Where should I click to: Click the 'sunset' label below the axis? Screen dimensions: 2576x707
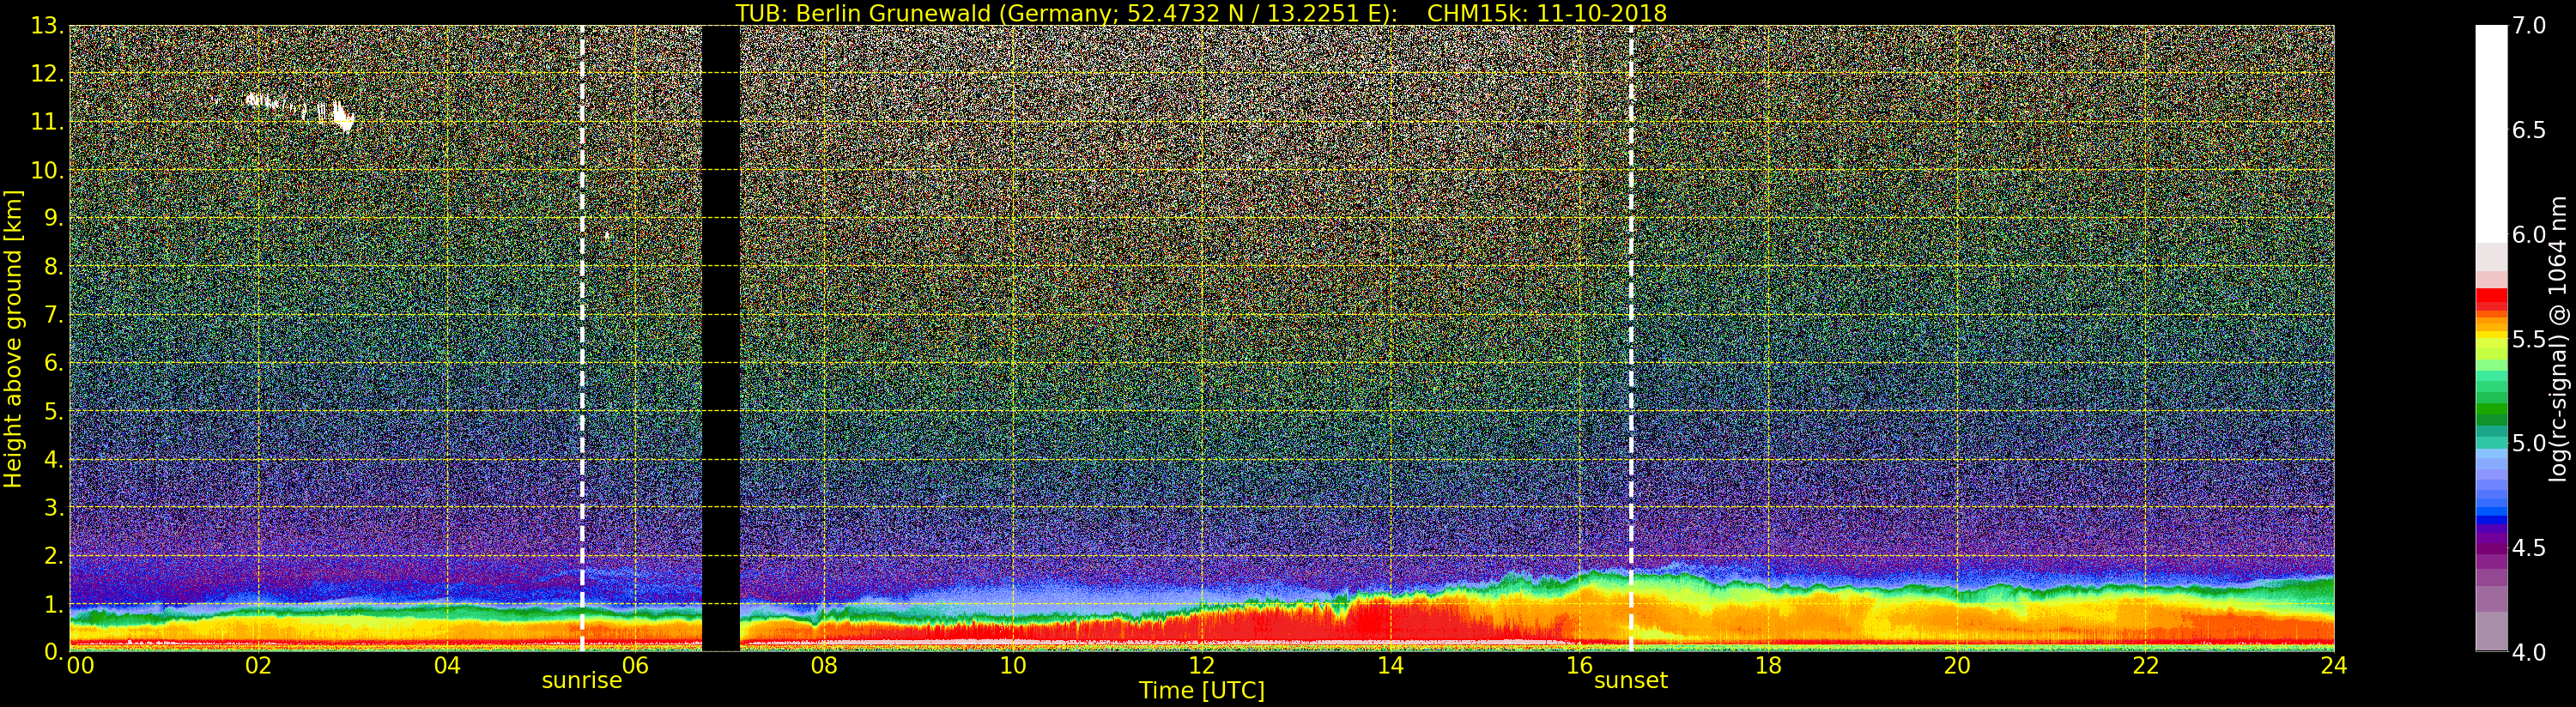coord(1630,681)
